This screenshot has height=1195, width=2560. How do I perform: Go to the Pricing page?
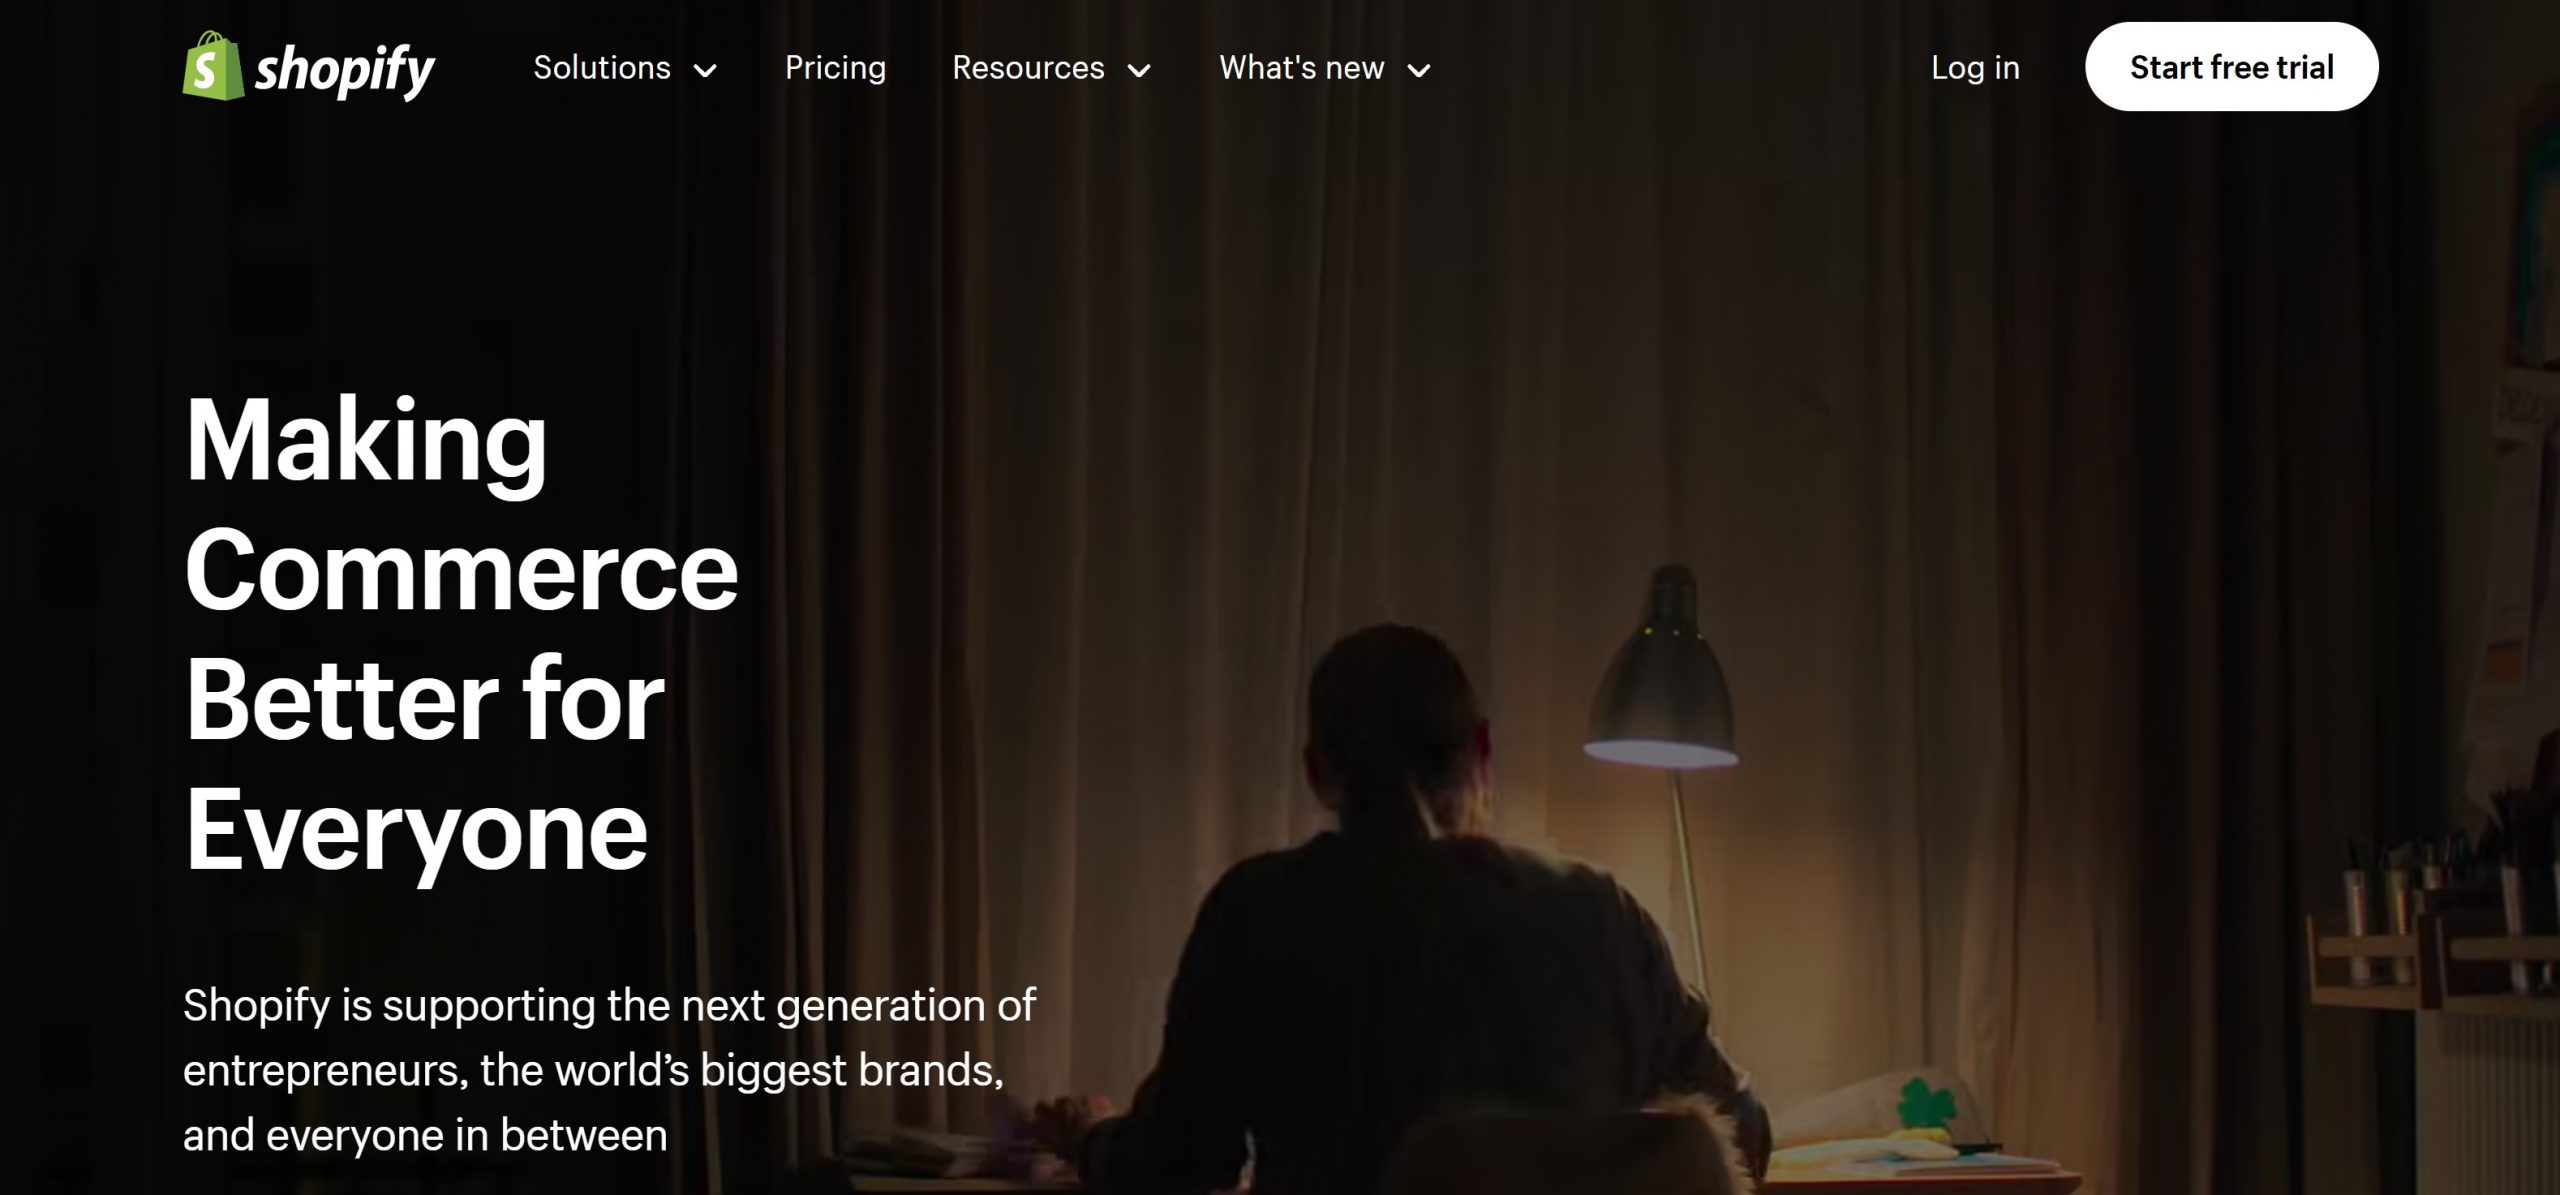pos(835,68)
